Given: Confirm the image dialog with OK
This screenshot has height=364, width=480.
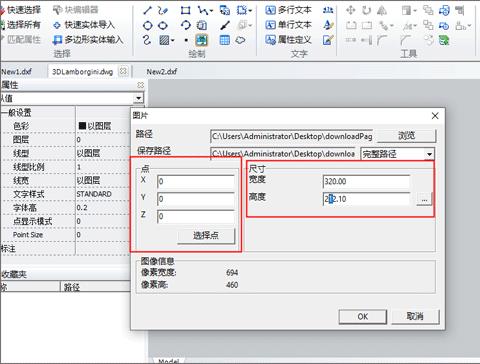Looking at the screenshot, I should pos(363,316).
